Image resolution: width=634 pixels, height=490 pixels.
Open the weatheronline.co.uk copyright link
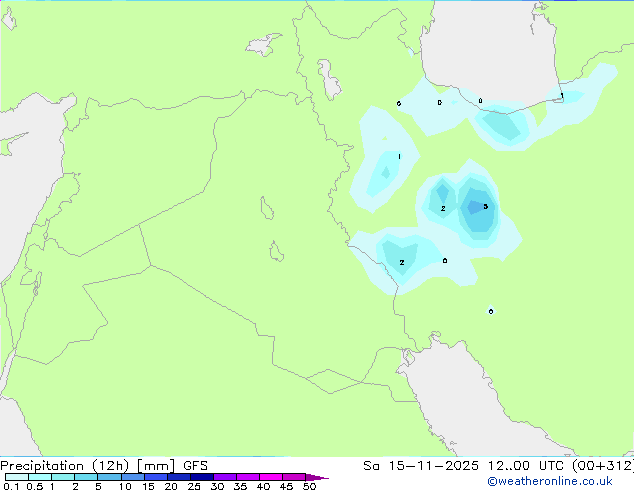pos(549,481)
